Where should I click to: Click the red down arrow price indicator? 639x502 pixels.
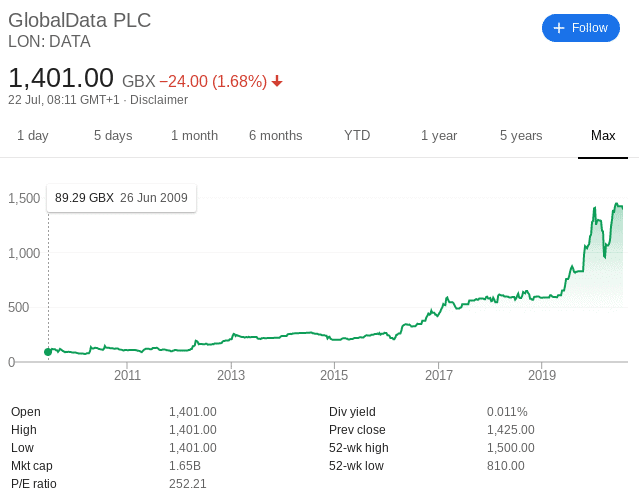click(x=277, y=81)
